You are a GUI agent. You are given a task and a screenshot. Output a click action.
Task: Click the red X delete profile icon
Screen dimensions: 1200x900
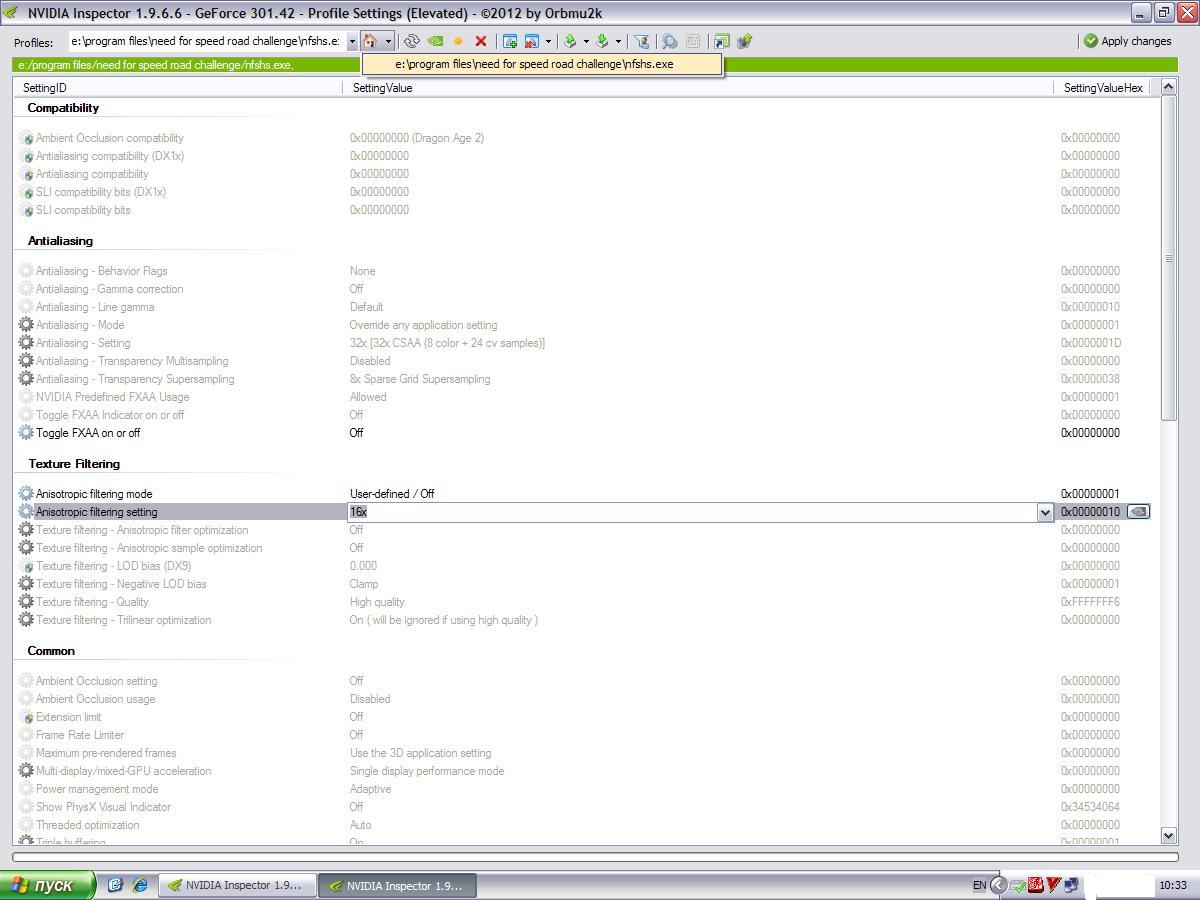tap(481, 41)
